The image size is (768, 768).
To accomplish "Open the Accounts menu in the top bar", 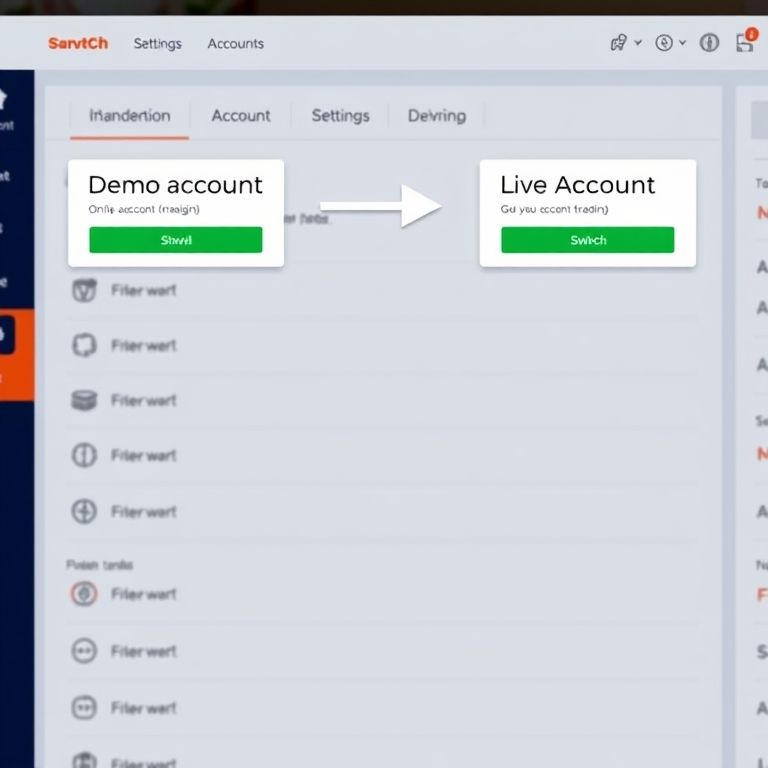I will pos(235,44).
